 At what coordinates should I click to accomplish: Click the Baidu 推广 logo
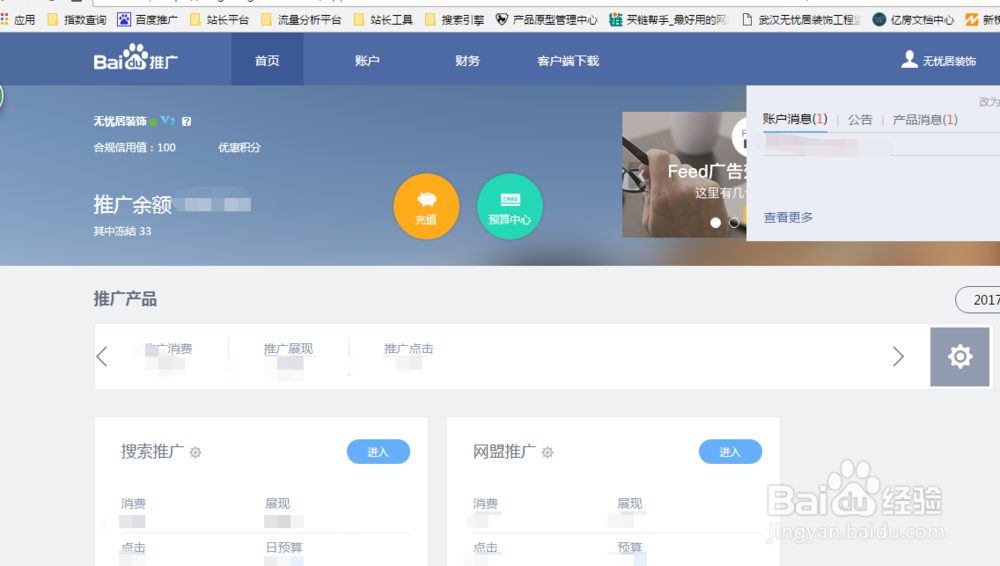coord(135,59)
